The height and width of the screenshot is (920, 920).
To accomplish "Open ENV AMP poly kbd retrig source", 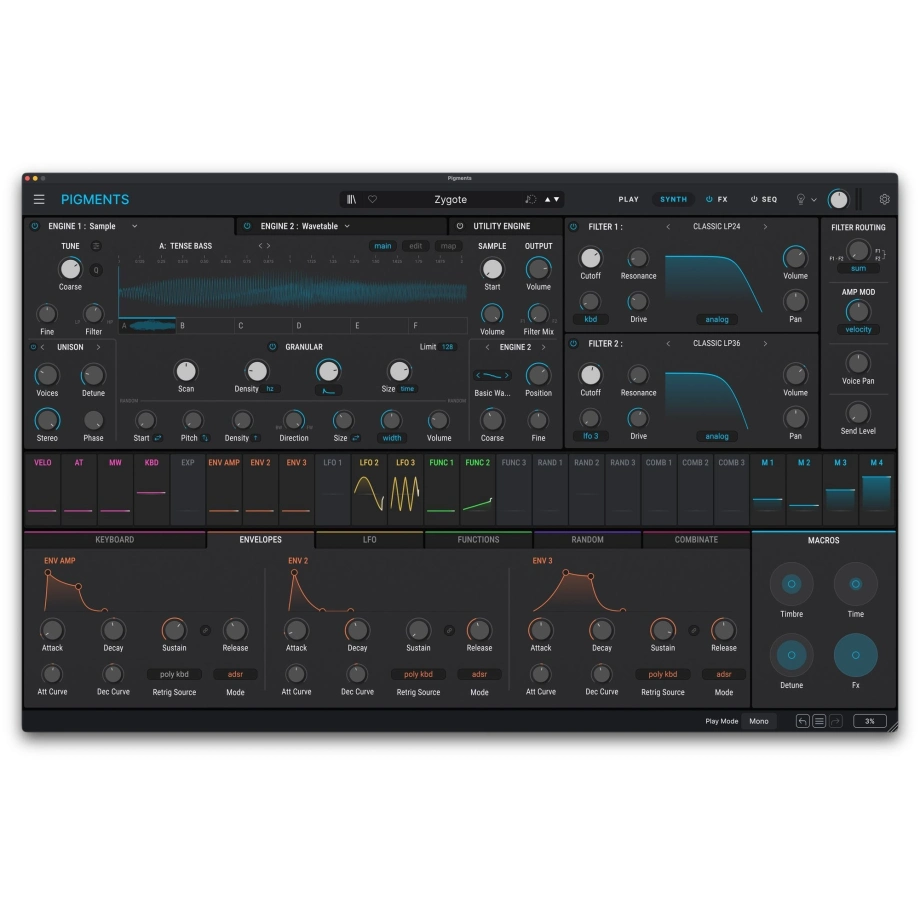I will pyautogui.click(x=174, y=674).
